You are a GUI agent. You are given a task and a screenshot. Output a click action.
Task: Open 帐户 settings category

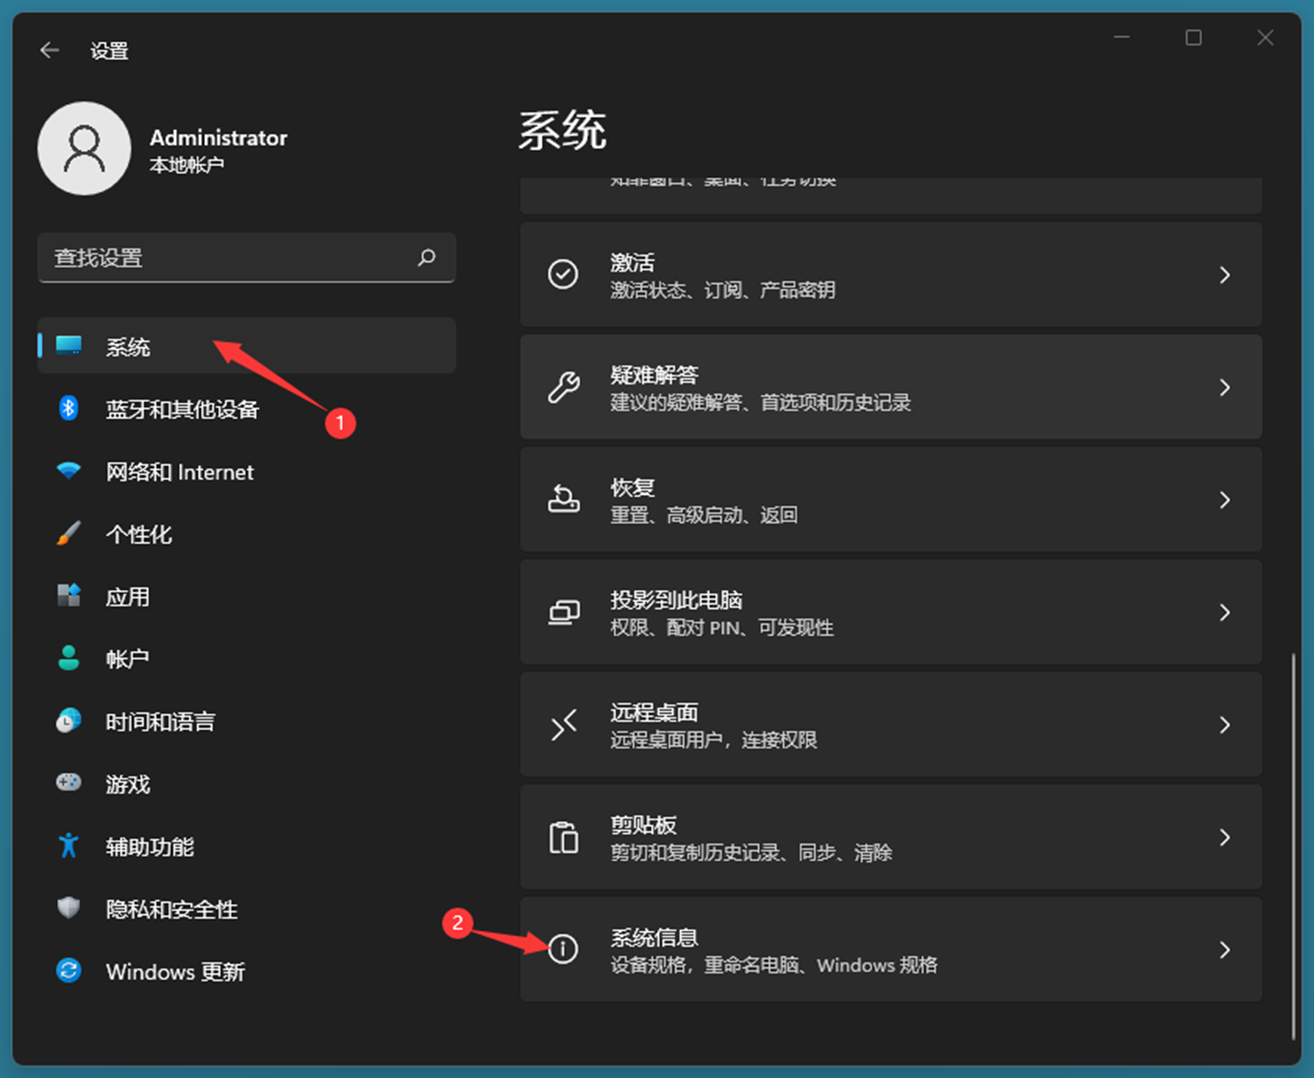247,658
